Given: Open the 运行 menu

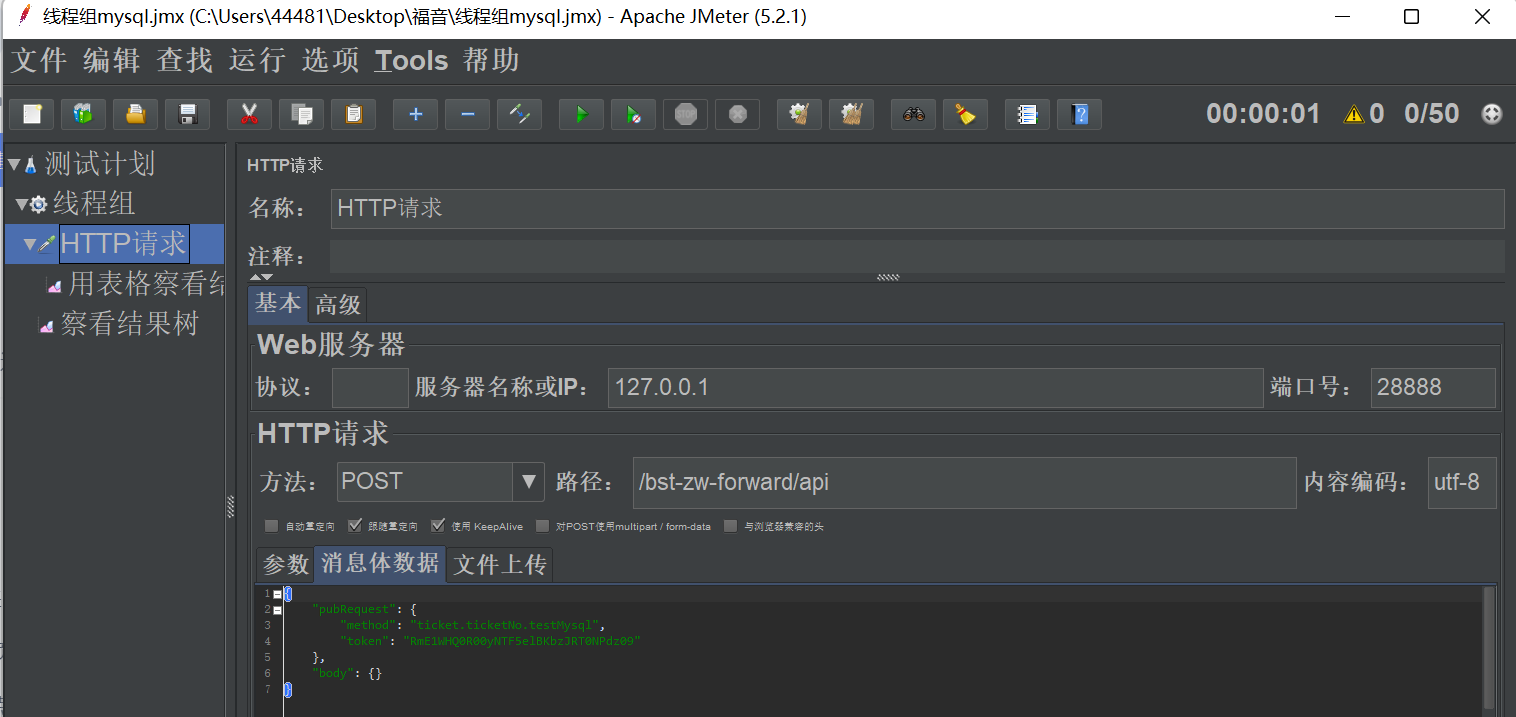Looking at the screenshot, I should click(258, 60).
